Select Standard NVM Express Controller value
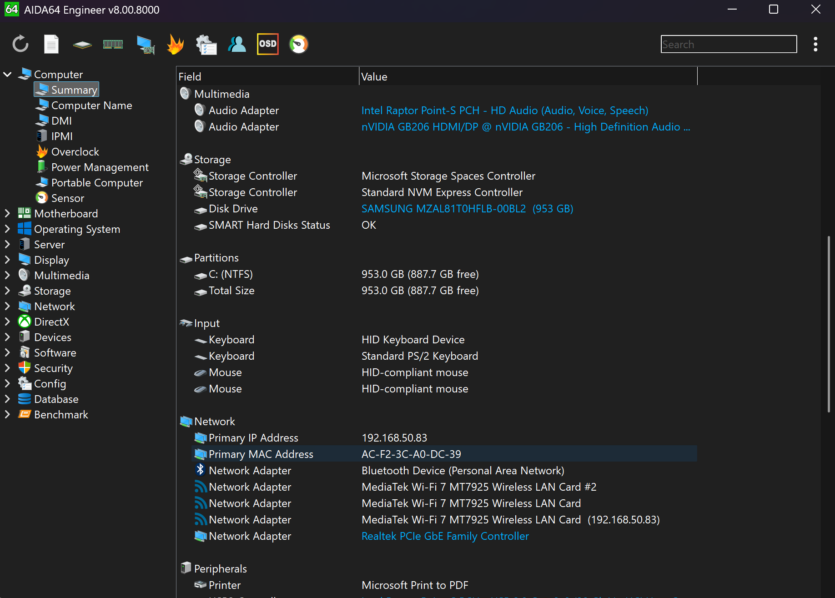The height and width of the screenshot is (598, 835). pos(442,192)
